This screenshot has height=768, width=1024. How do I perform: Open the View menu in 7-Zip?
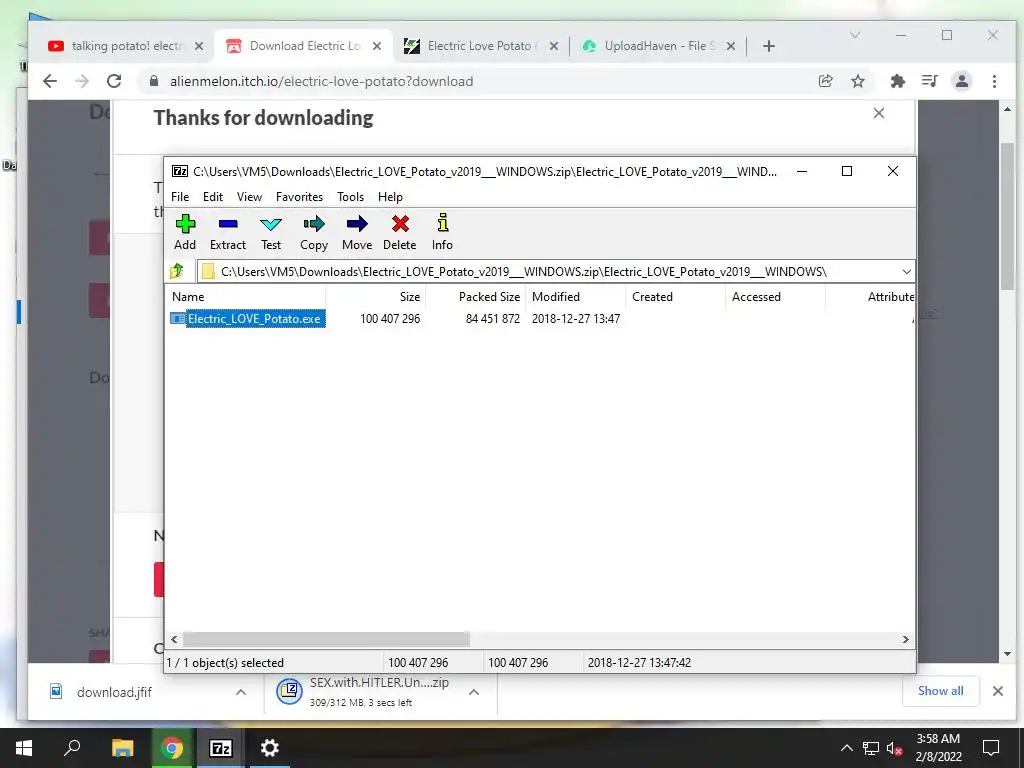(249, 197)
